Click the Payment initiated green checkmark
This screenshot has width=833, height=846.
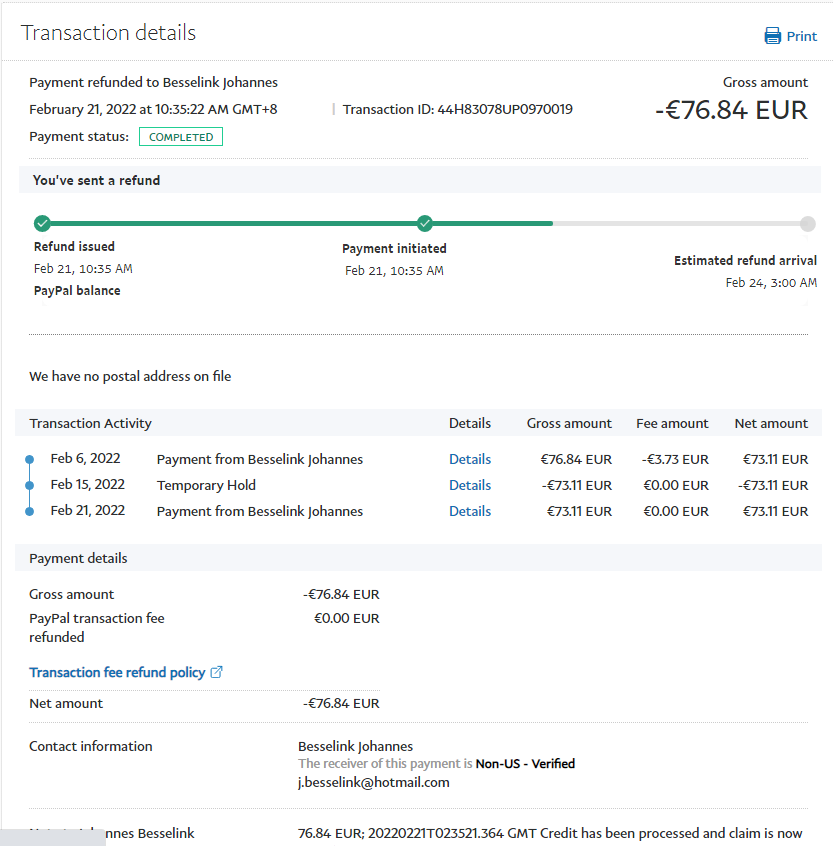click(x=424, y=223)
